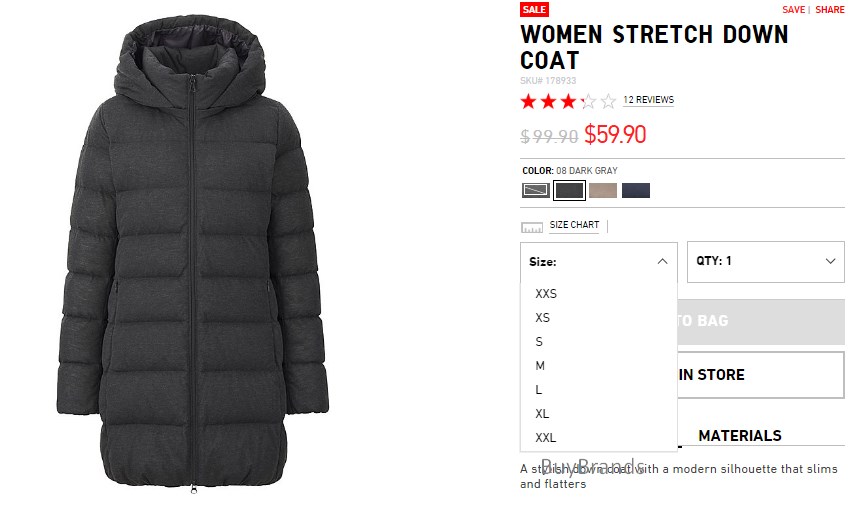Image resolution: width=859 pixels, height=506 pixels.
Task: Click the SHARE link
Action: click(x=829, y=9)
